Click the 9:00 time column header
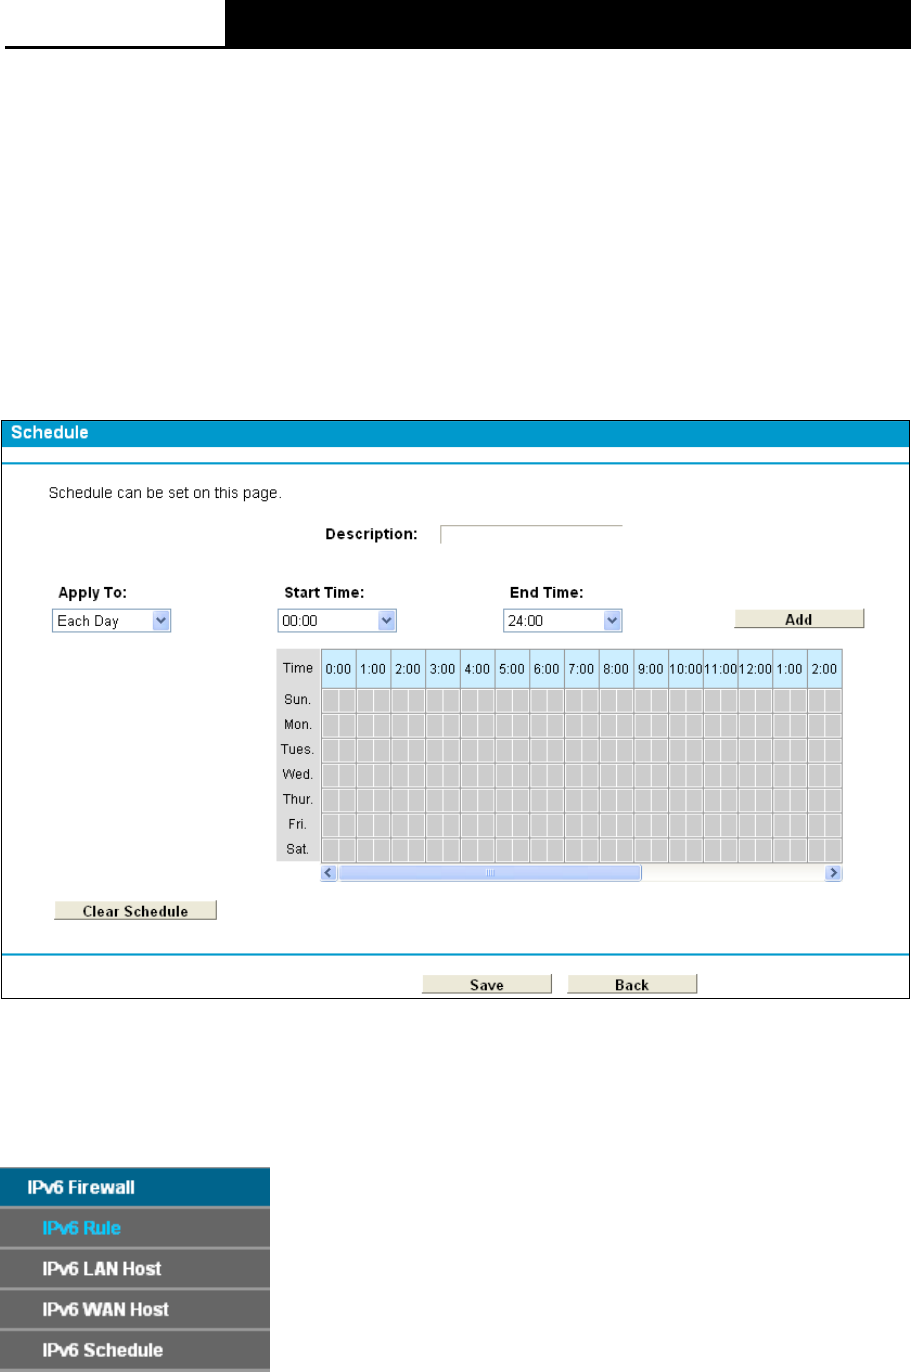The image size is (911, 1372). (x=651, y=669)
